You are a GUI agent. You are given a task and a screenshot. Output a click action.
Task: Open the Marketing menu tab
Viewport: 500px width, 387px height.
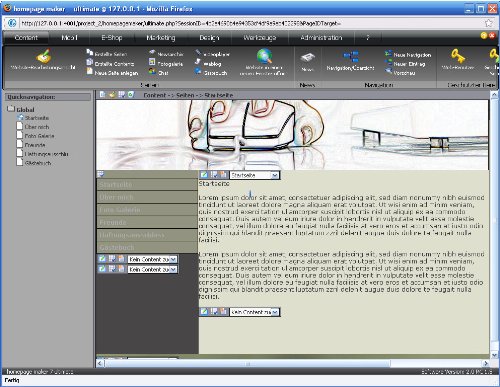(161, 38)
